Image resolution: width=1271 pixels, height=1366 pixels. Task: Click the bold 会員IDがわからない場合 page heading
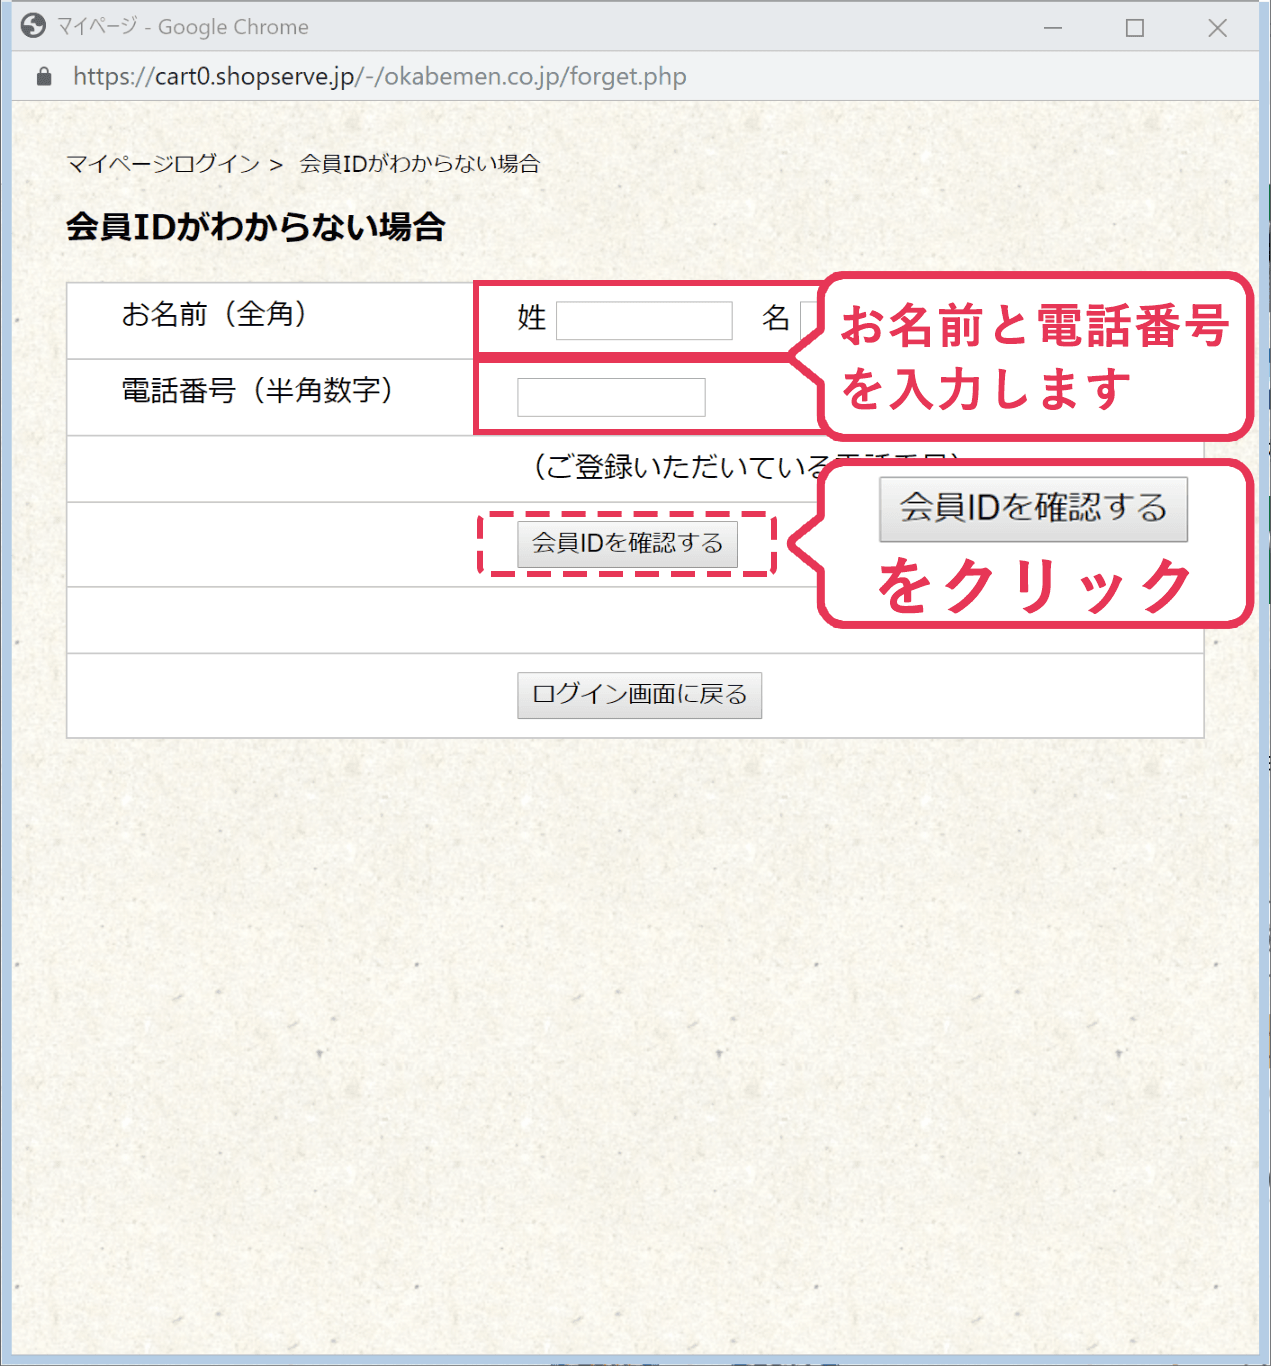coord(255,227)
